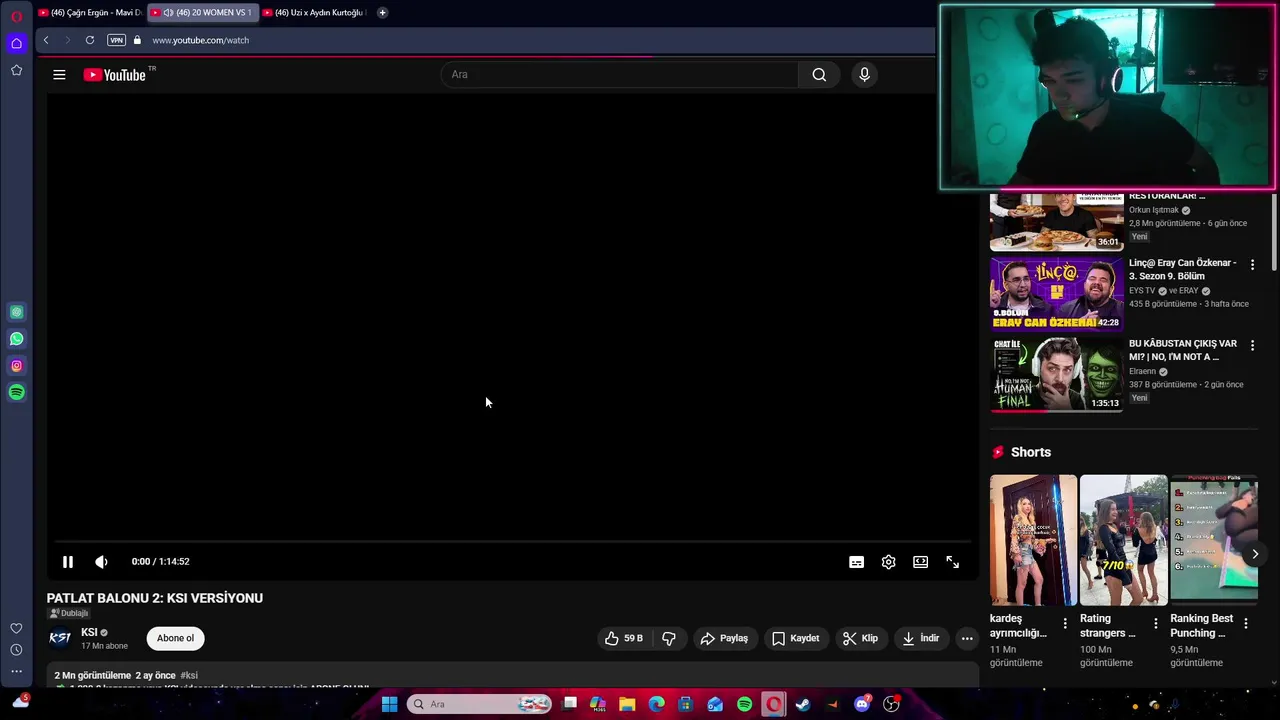This screenshot has width=1280, height=720.
Task: Open sidebar history clock icon
Action: tap(16, 650)
